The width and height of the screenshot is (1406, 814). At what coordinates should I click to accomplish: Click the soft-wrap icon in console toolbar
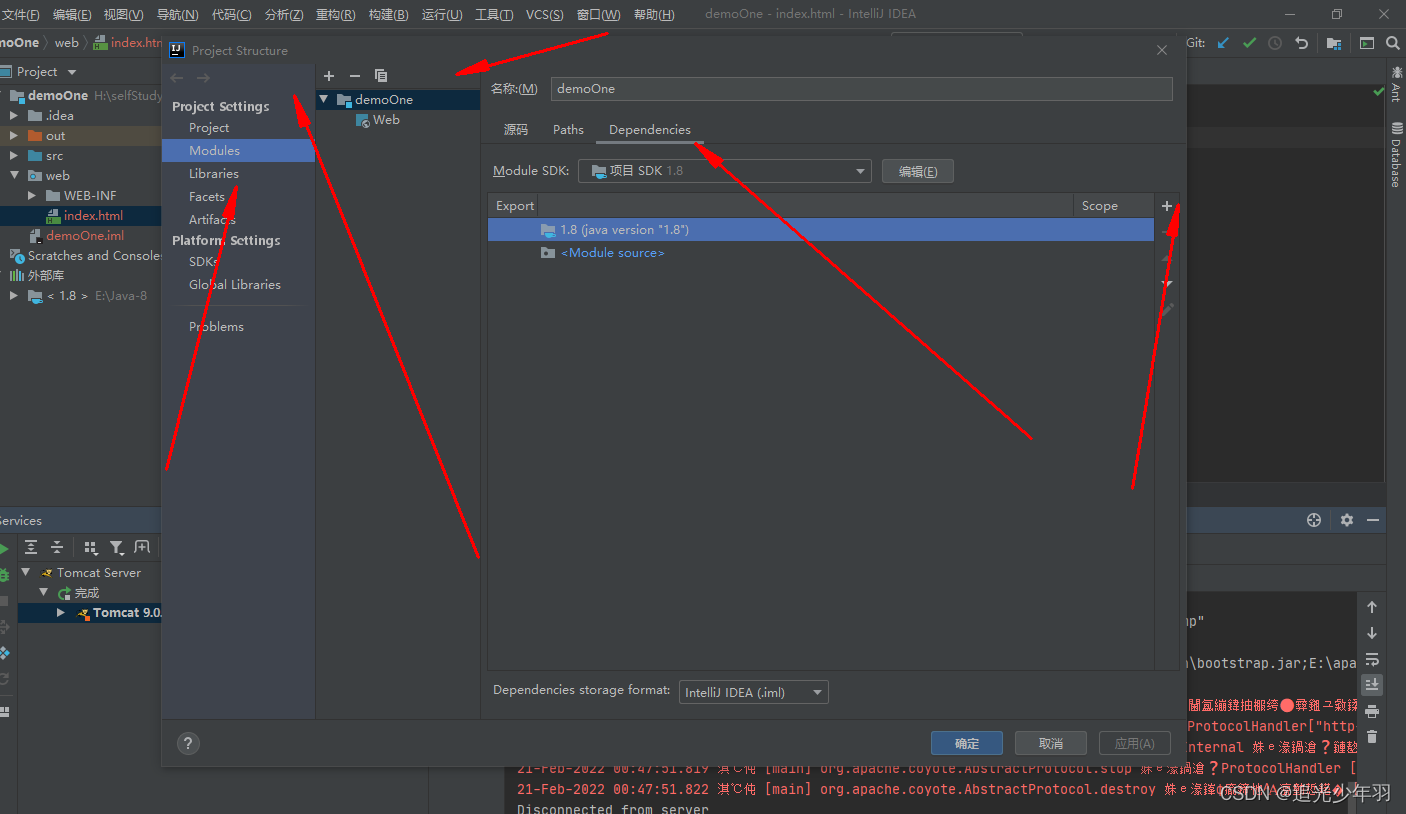[1371, 659]
